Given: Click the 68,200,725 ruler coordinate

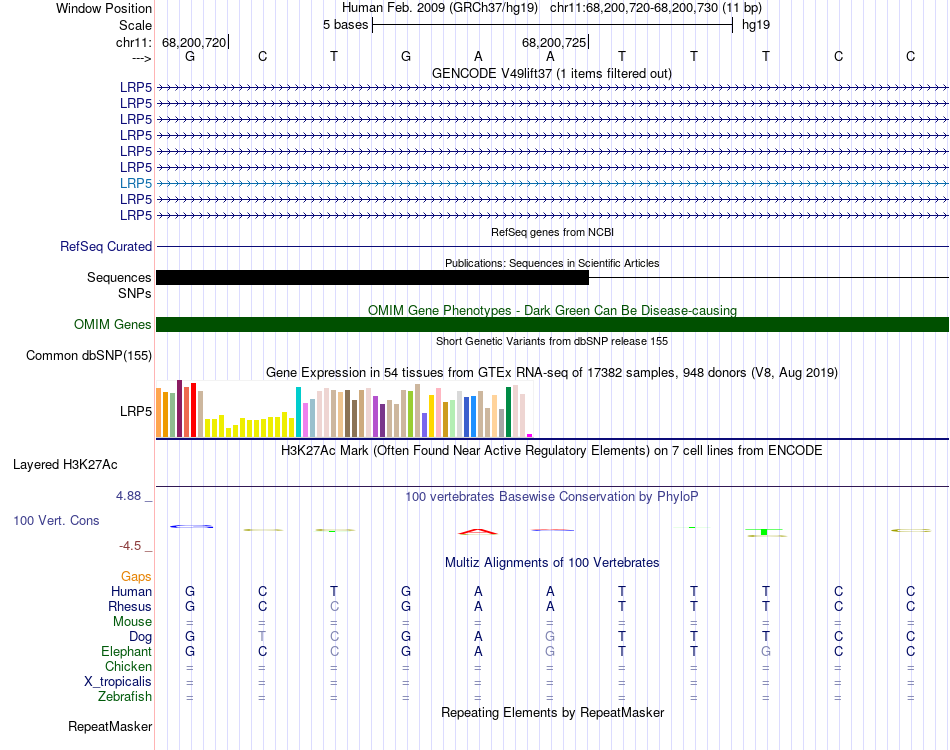Looking at the screenshot, I should 554,42.
